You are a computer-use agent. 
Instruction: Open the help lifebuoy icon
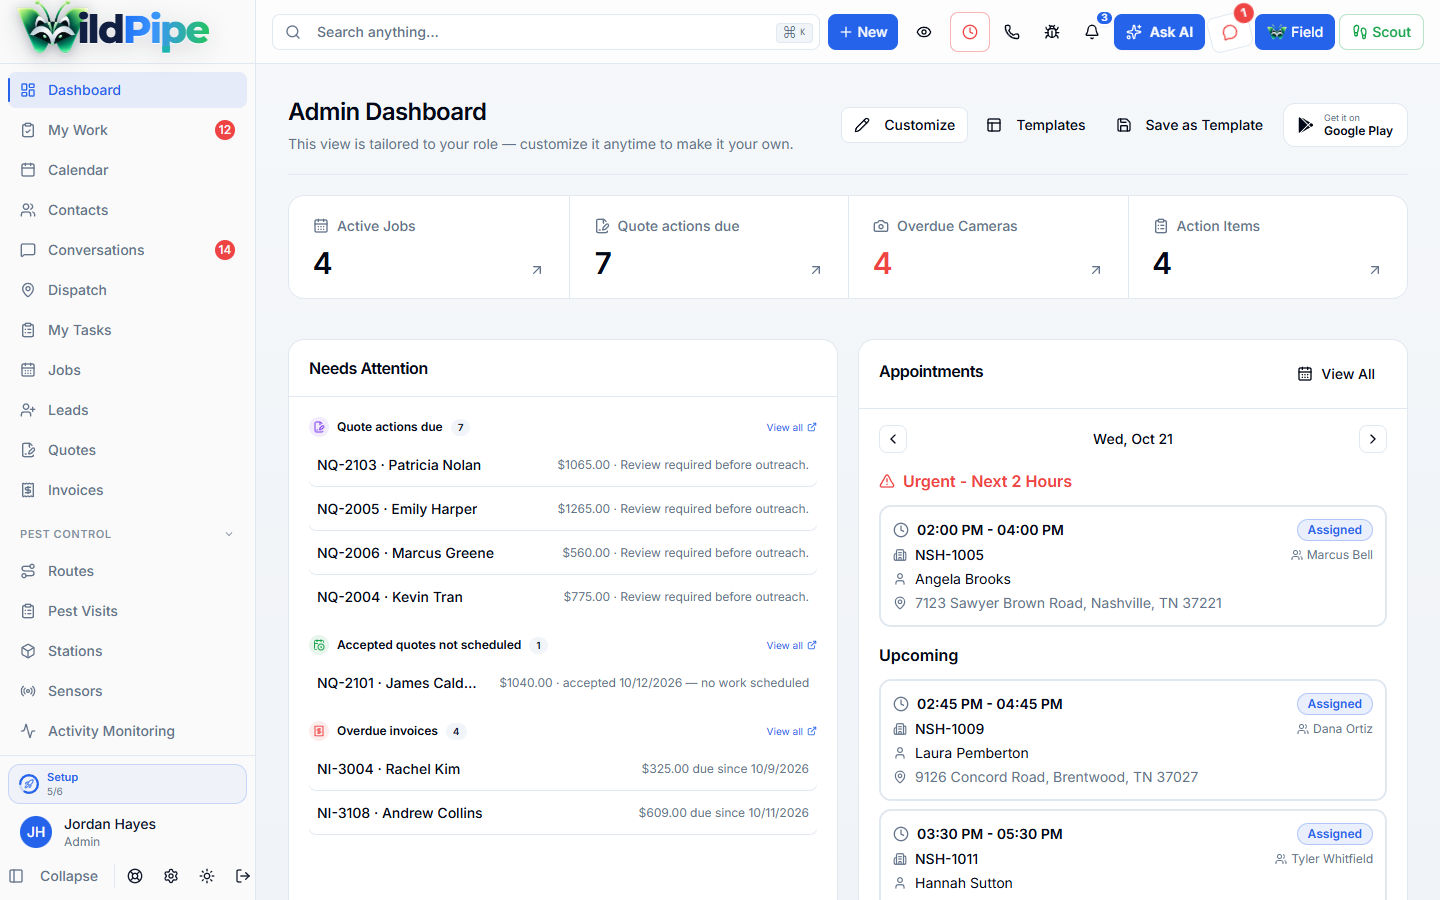(135, 876)
